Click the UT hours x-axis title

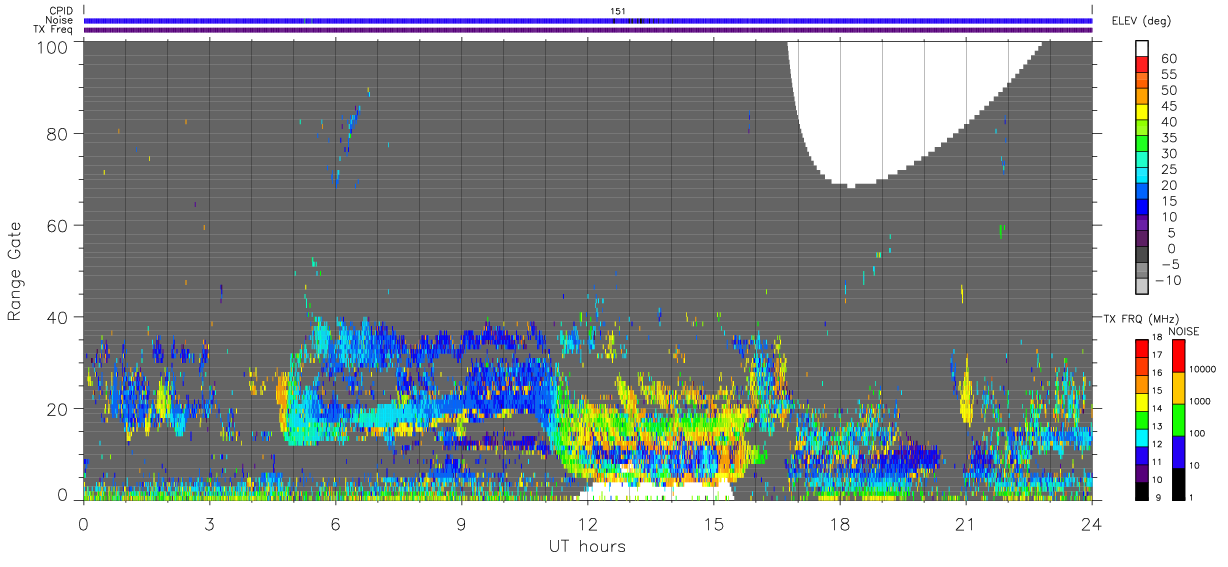coord(587,546)
